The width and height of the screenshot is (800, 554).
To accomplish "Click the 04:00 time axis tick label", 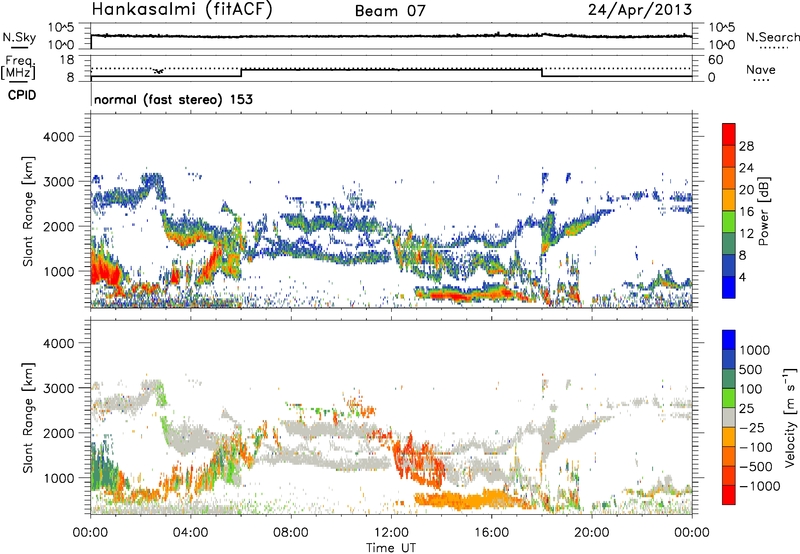I will click(190, 533).
